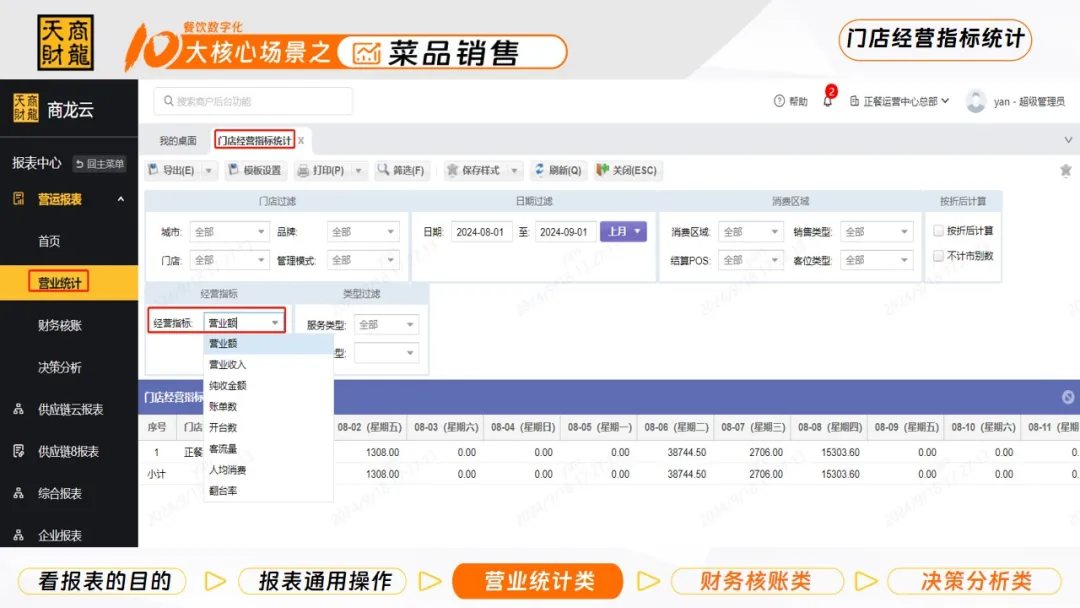Image resolution: width=1080 pixels, height=608 pixels.
Task: Select 翻台率 in the indicator list
Action: click(269, 491)
